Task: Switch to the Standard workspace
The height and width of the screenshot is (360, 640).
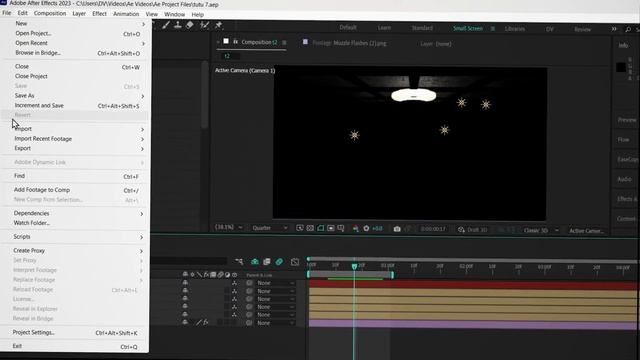Action: 422,28
